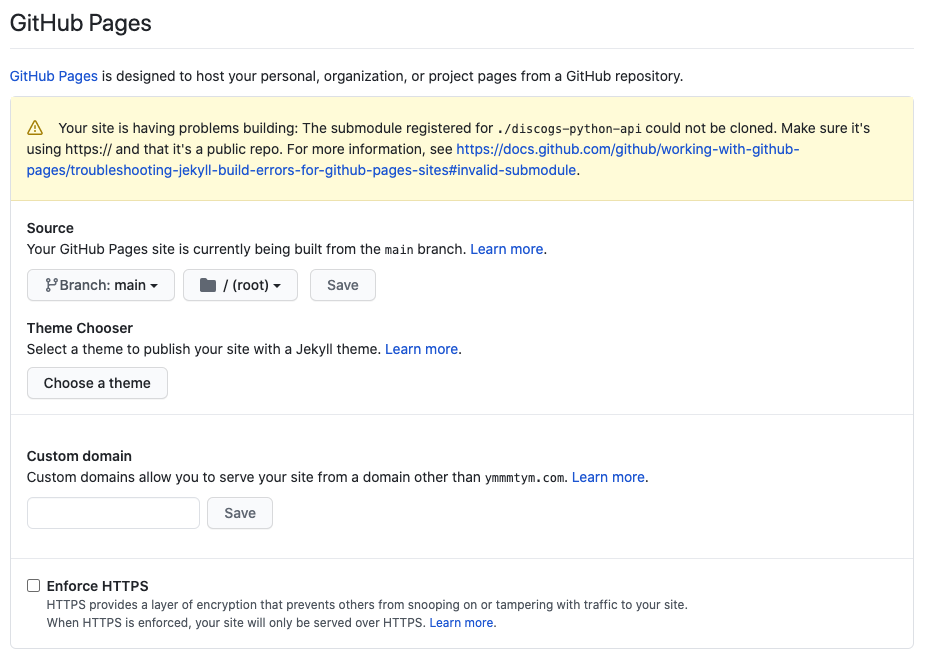Save the custom domain
The height and width of the screenshot is (657, 930).
[239, 513]
